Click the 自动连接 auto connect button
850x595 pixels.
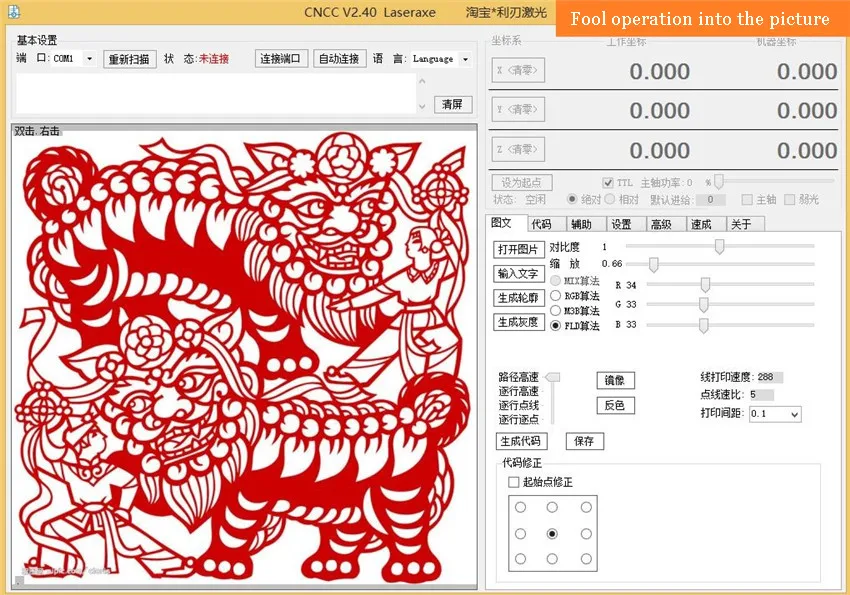point(339,59)
